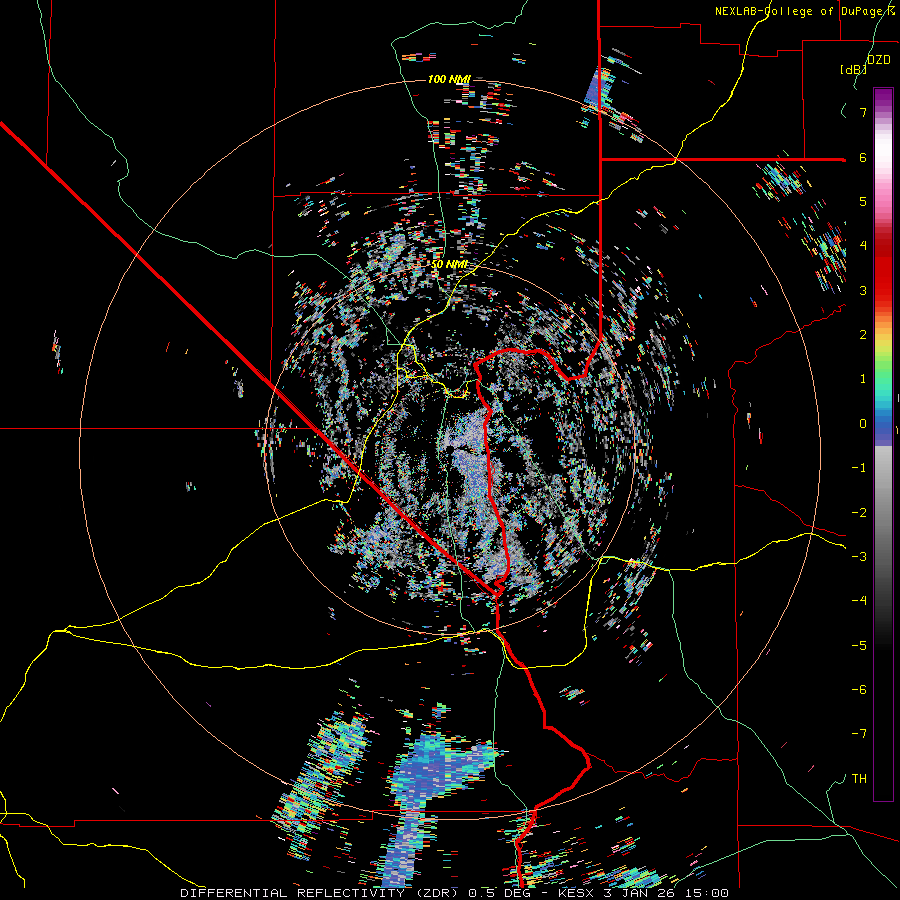Select the -5 value on the color scale
Image resolution: width=900 pixels, height=900 pixels.
tap(859, 646)
